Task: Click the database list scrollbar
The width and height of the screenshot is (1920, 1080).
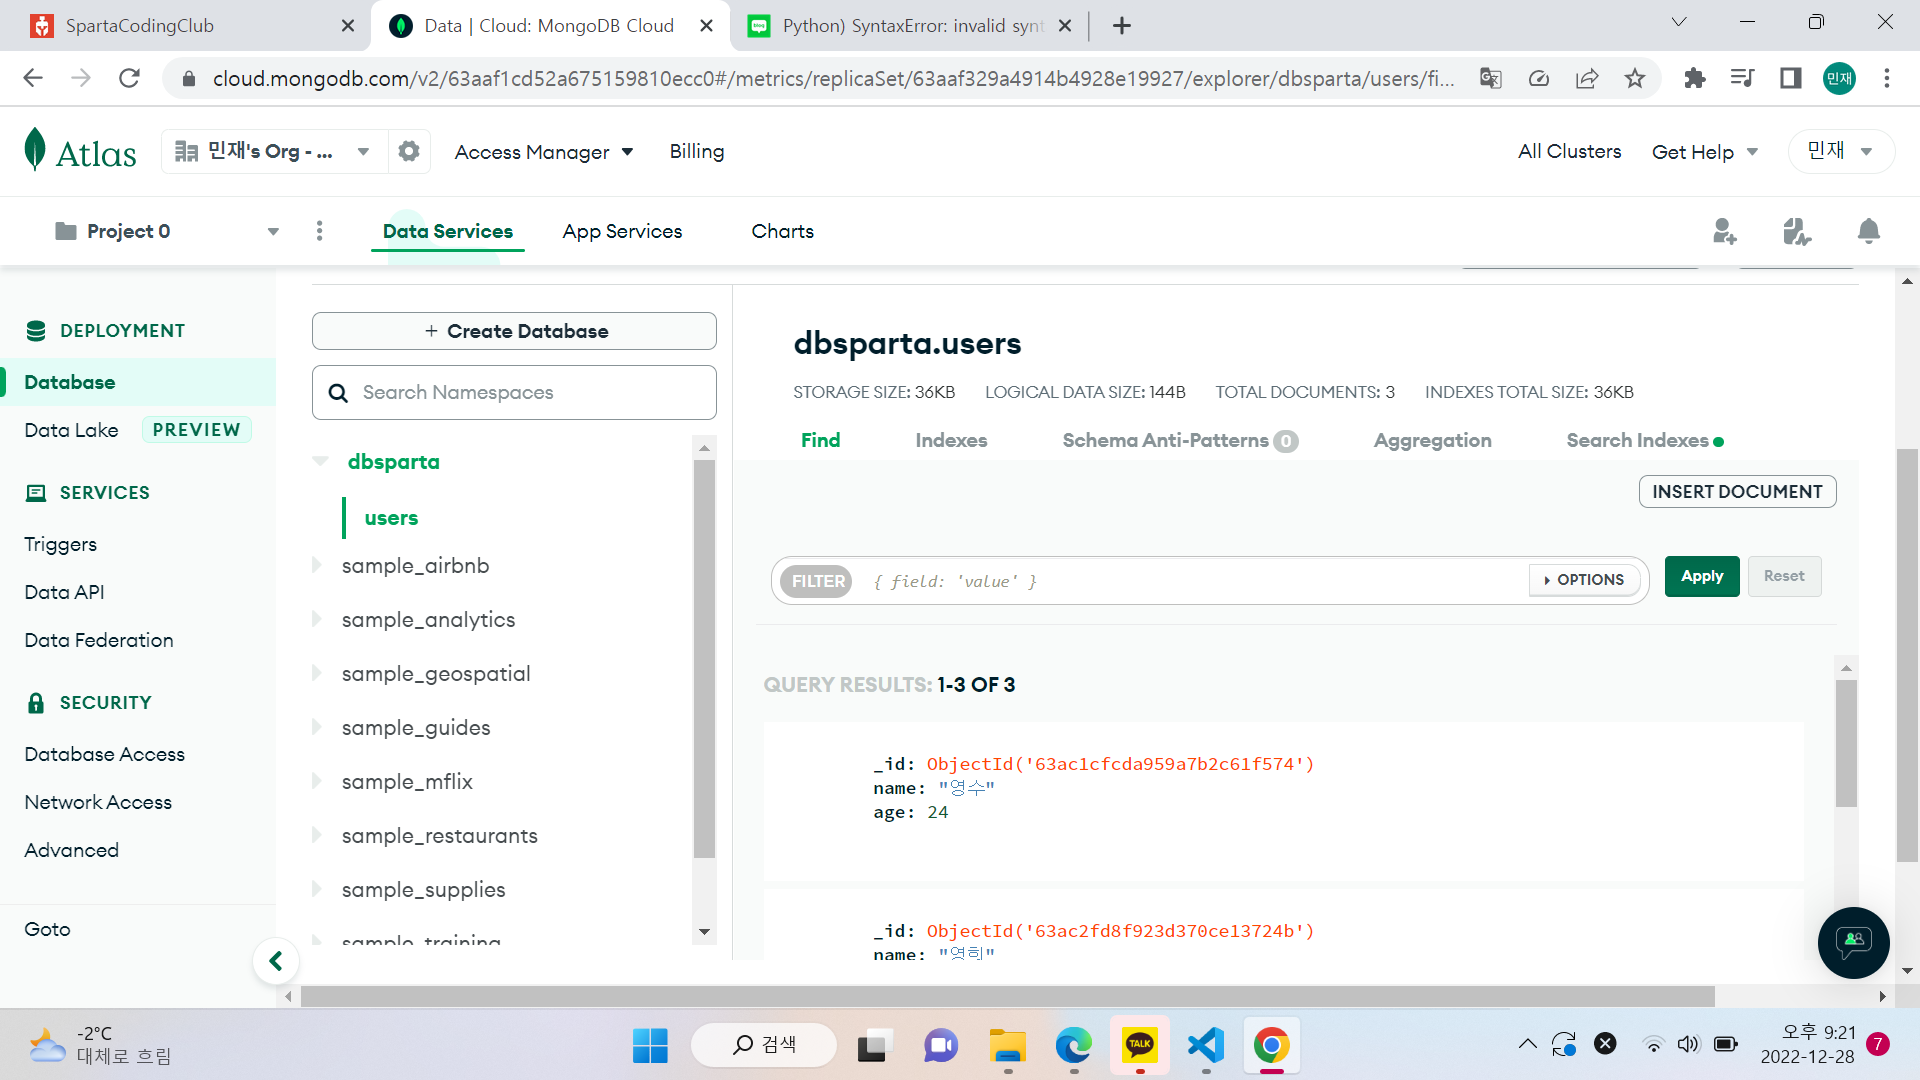Action: 705,660
